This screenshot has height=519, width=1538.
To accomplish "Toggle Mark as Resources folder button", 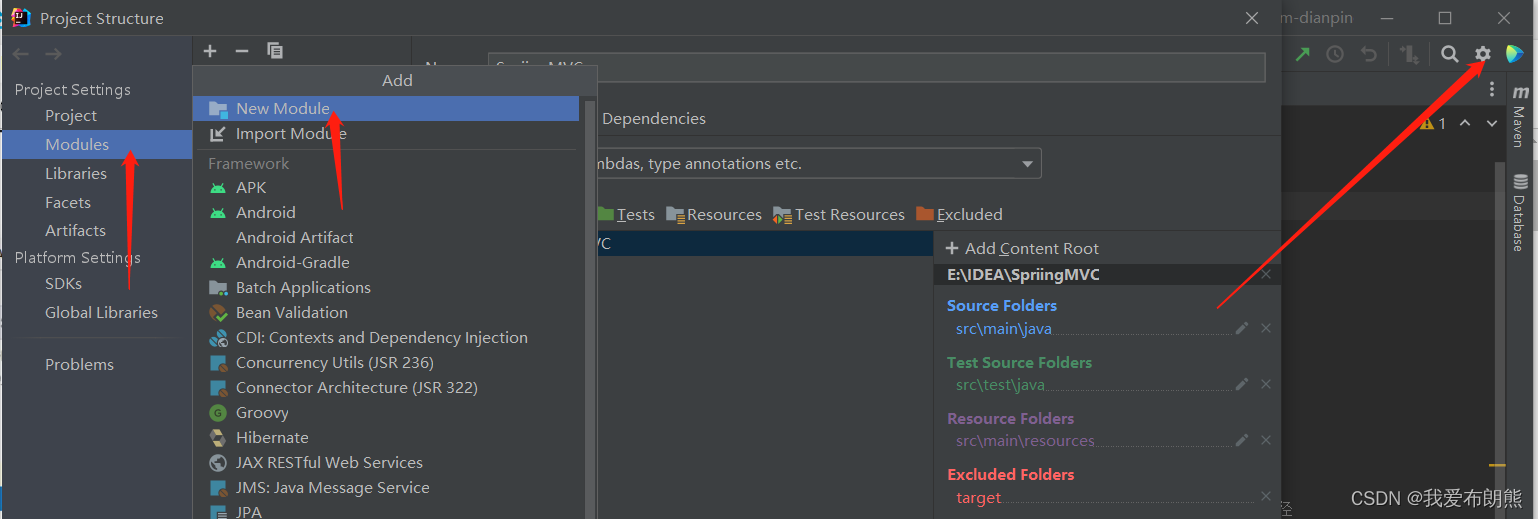I will tap(714, 214).
